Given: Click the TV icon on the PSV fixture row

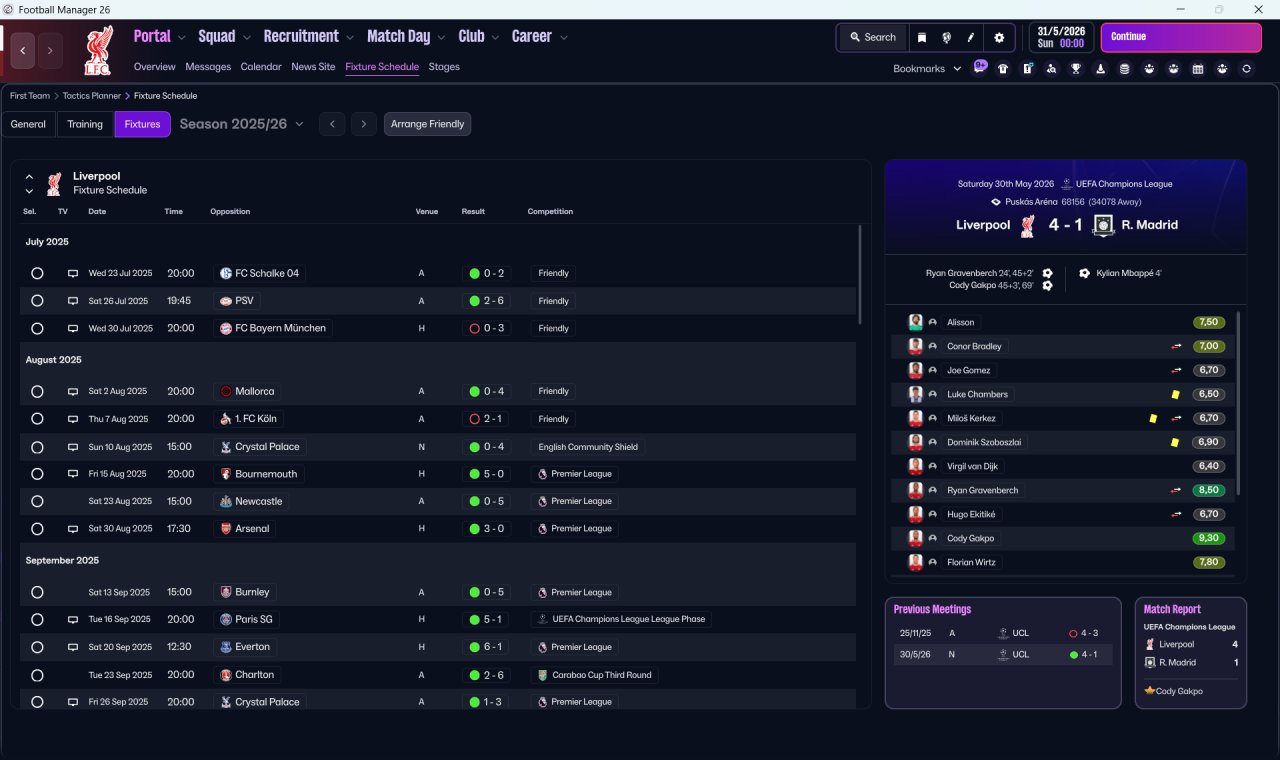Looking at the screenshot, I should point(73,301).
